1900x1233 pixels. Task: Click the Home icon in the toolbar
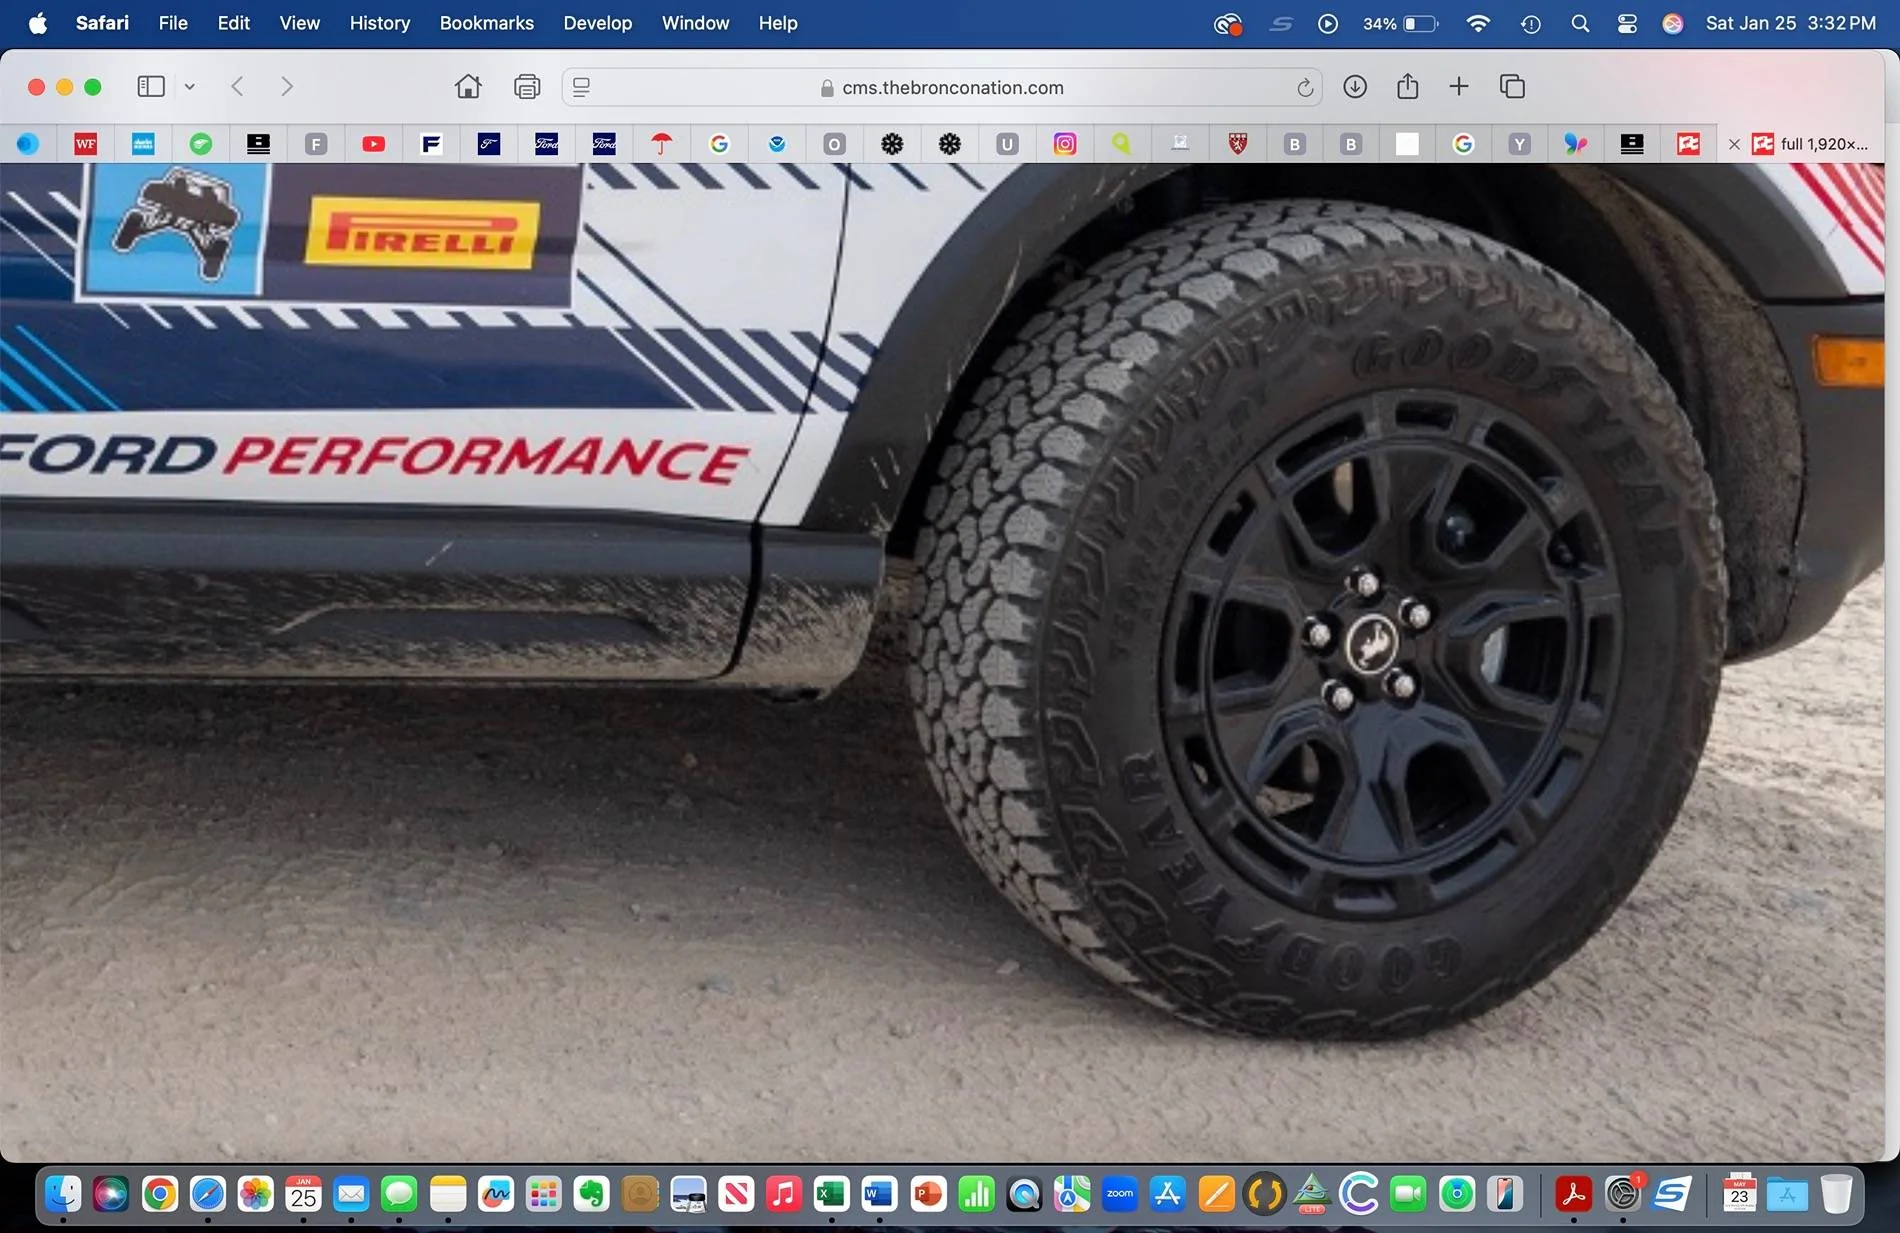(x=468, y=87)
